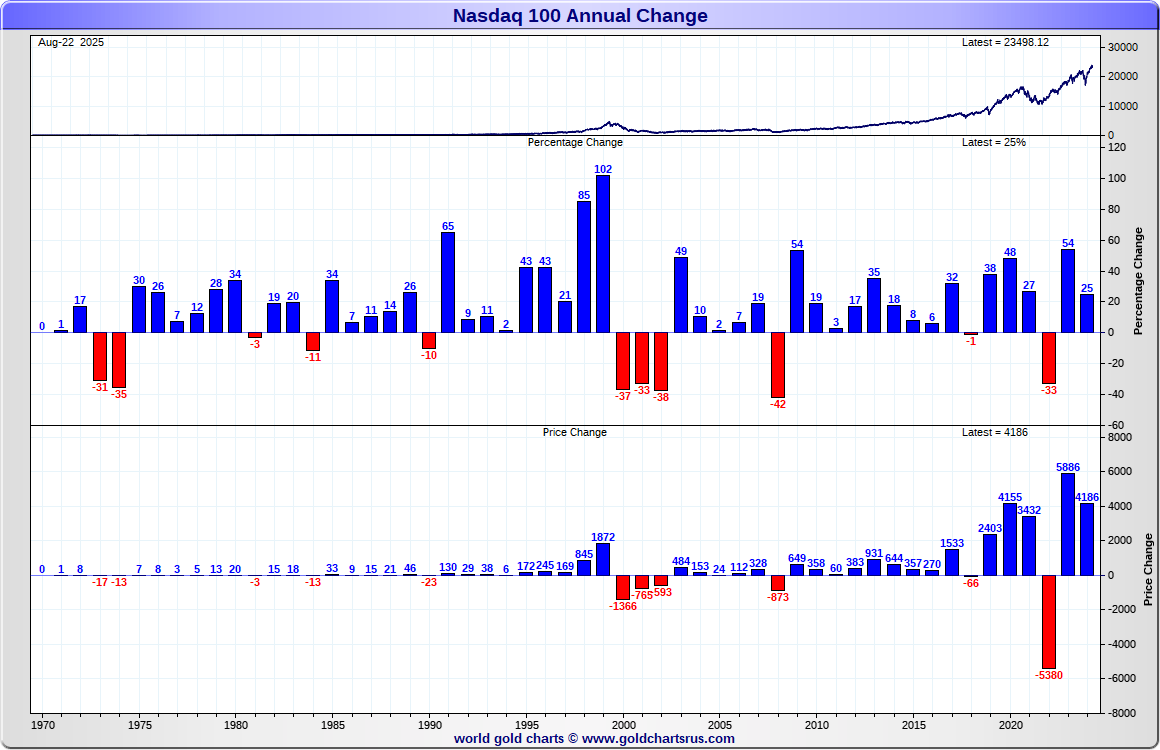Click the 931 price change label

pos(874,553)
